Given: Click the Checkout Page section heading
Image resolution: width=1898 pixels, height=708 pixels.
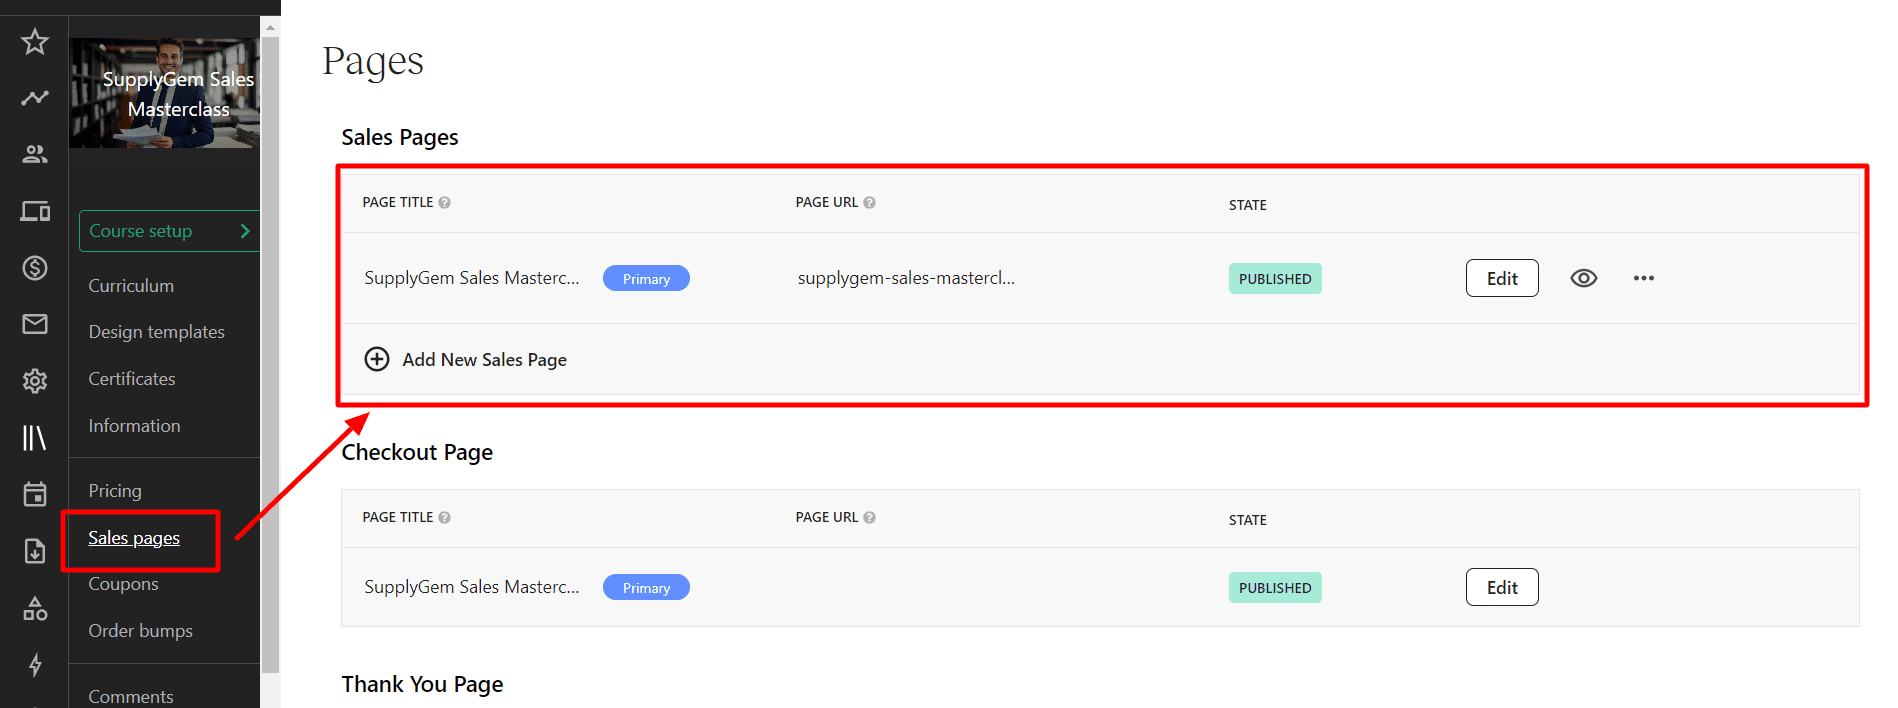Looking at the screenshot, I should pyautogui.click(x=417, y=453).
